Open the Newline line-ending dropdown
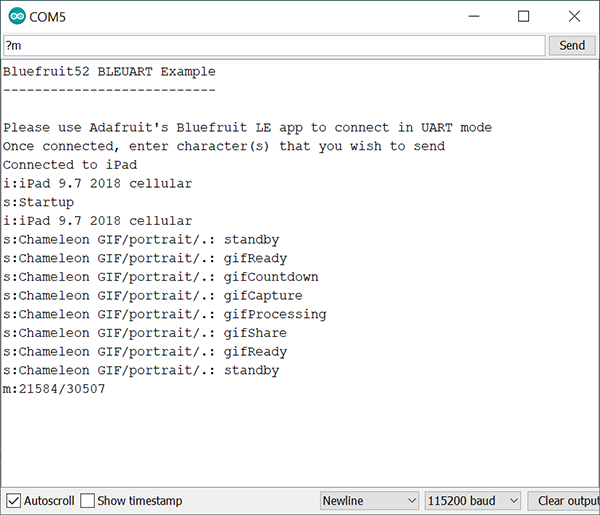The width and height of the screenshot is (600, 515). 369,500
